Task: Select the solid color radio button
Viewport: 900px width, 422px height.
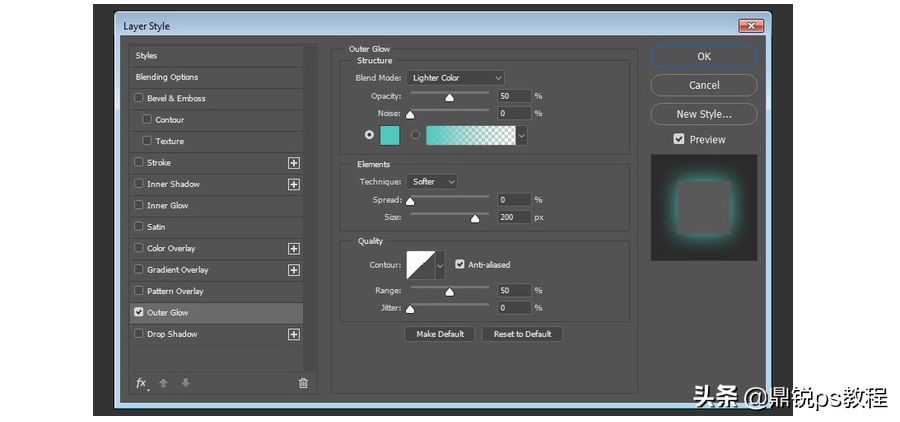Action: pyautogui.click(x=369, y=135)
